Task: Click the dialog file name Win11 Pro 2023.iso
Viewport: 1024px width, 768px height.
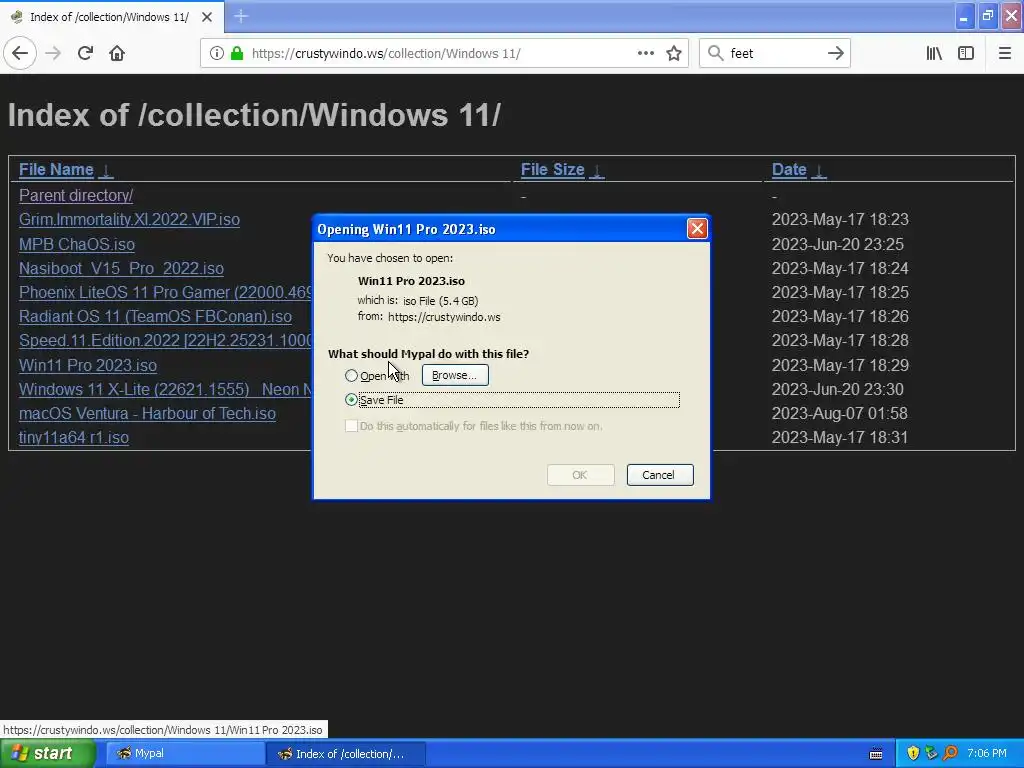Action: 411,281
